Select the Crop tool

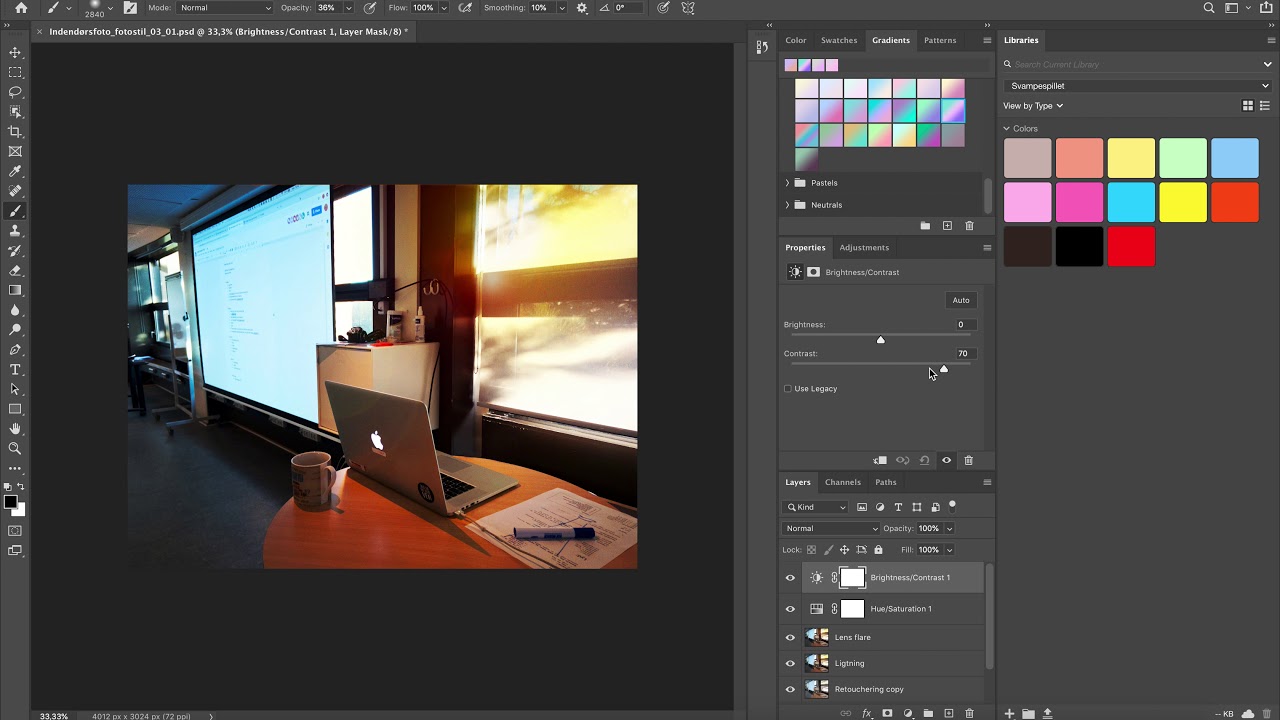point(15,132)
